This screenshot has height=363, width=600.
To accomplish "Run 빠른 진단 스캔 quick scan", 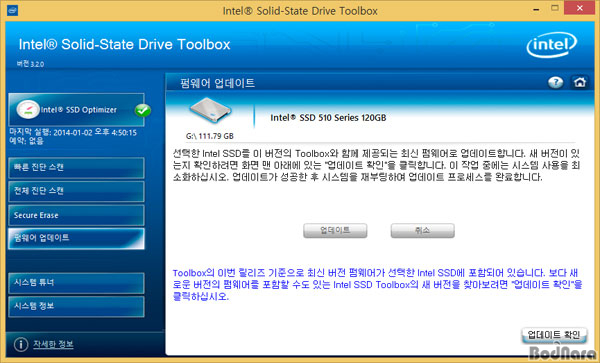I will pyautogui.click(x=76, y=168).
